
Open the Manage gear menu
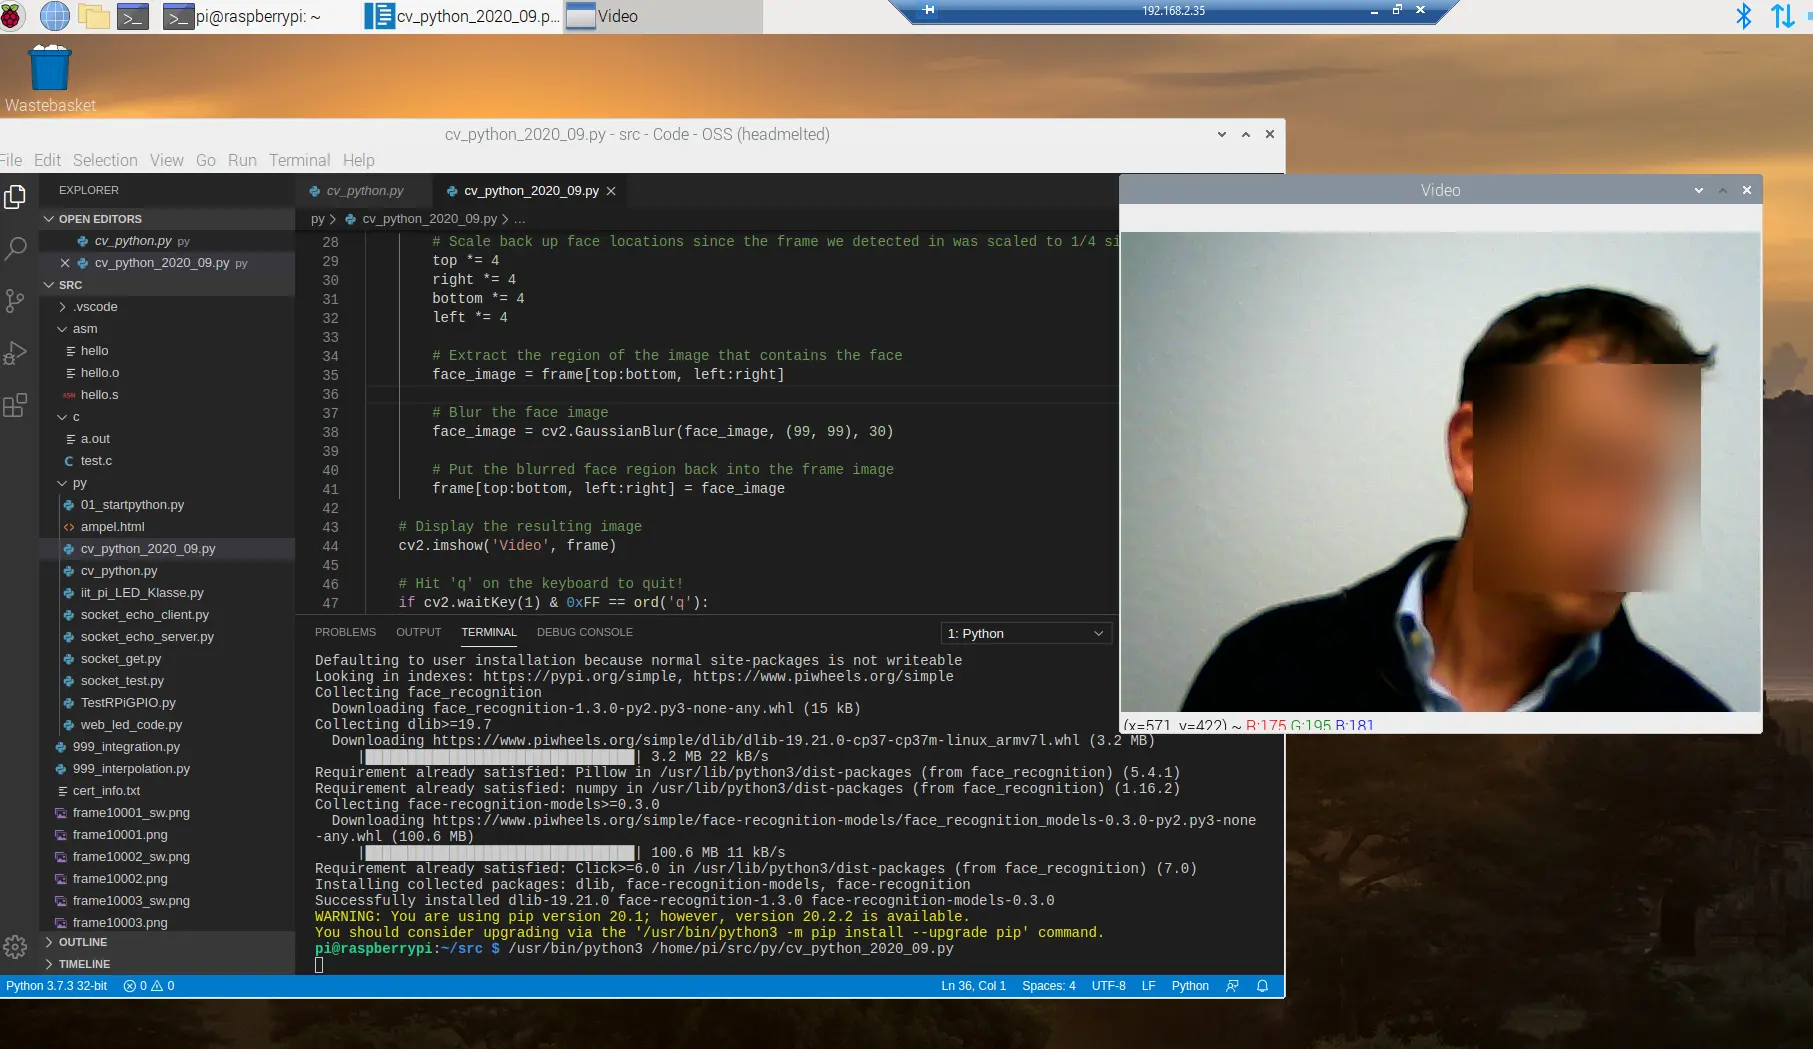(15, 947)
